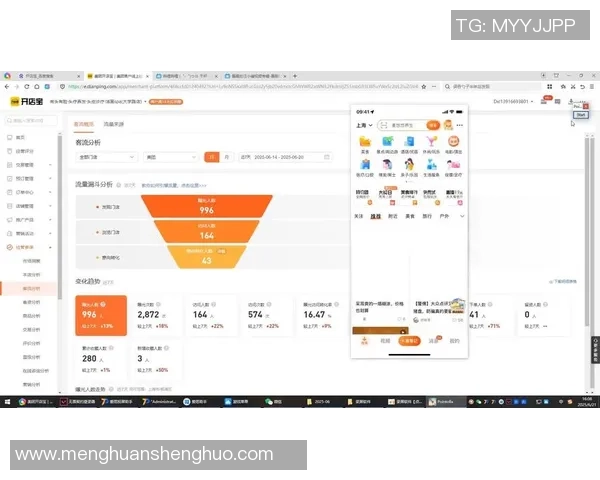
Task: Click info icon on the 280 card
Action: tap(111, 348)
